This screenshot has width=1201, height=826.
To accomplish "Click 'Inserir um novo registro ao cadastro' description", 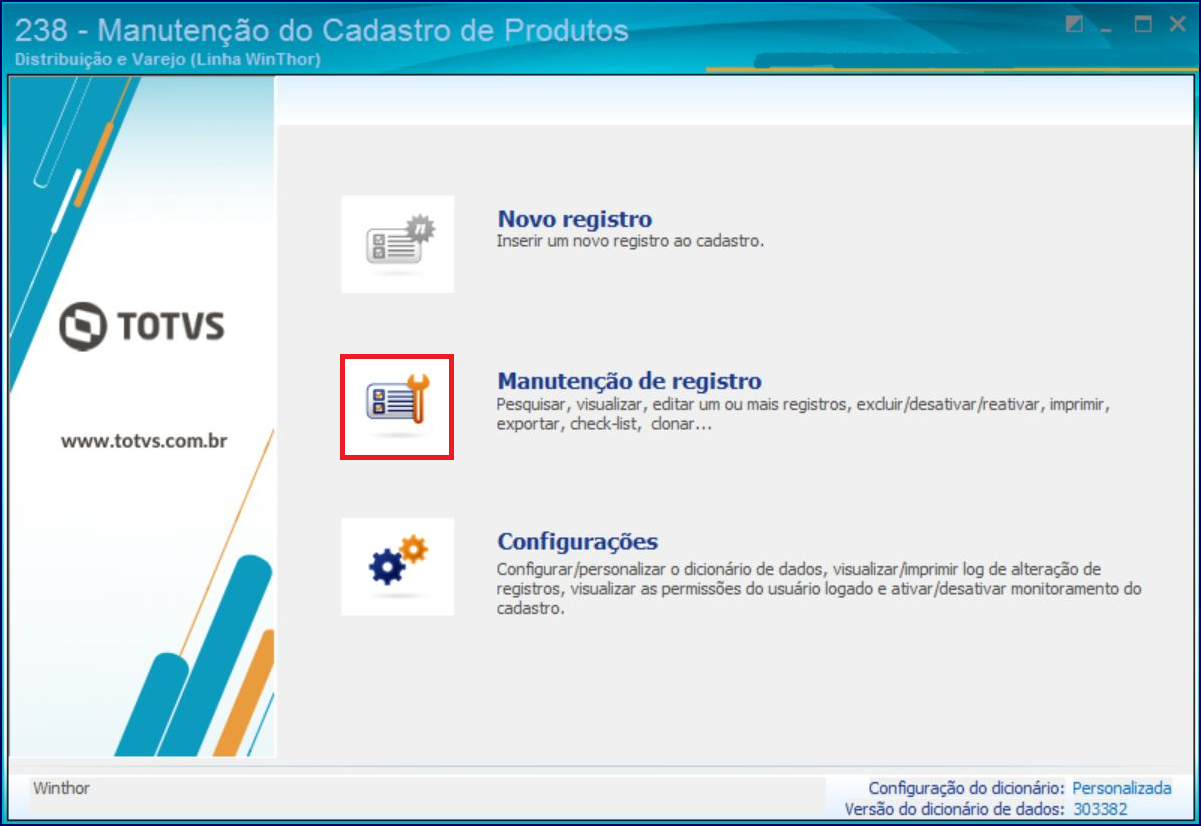I will tap(630, 241).
